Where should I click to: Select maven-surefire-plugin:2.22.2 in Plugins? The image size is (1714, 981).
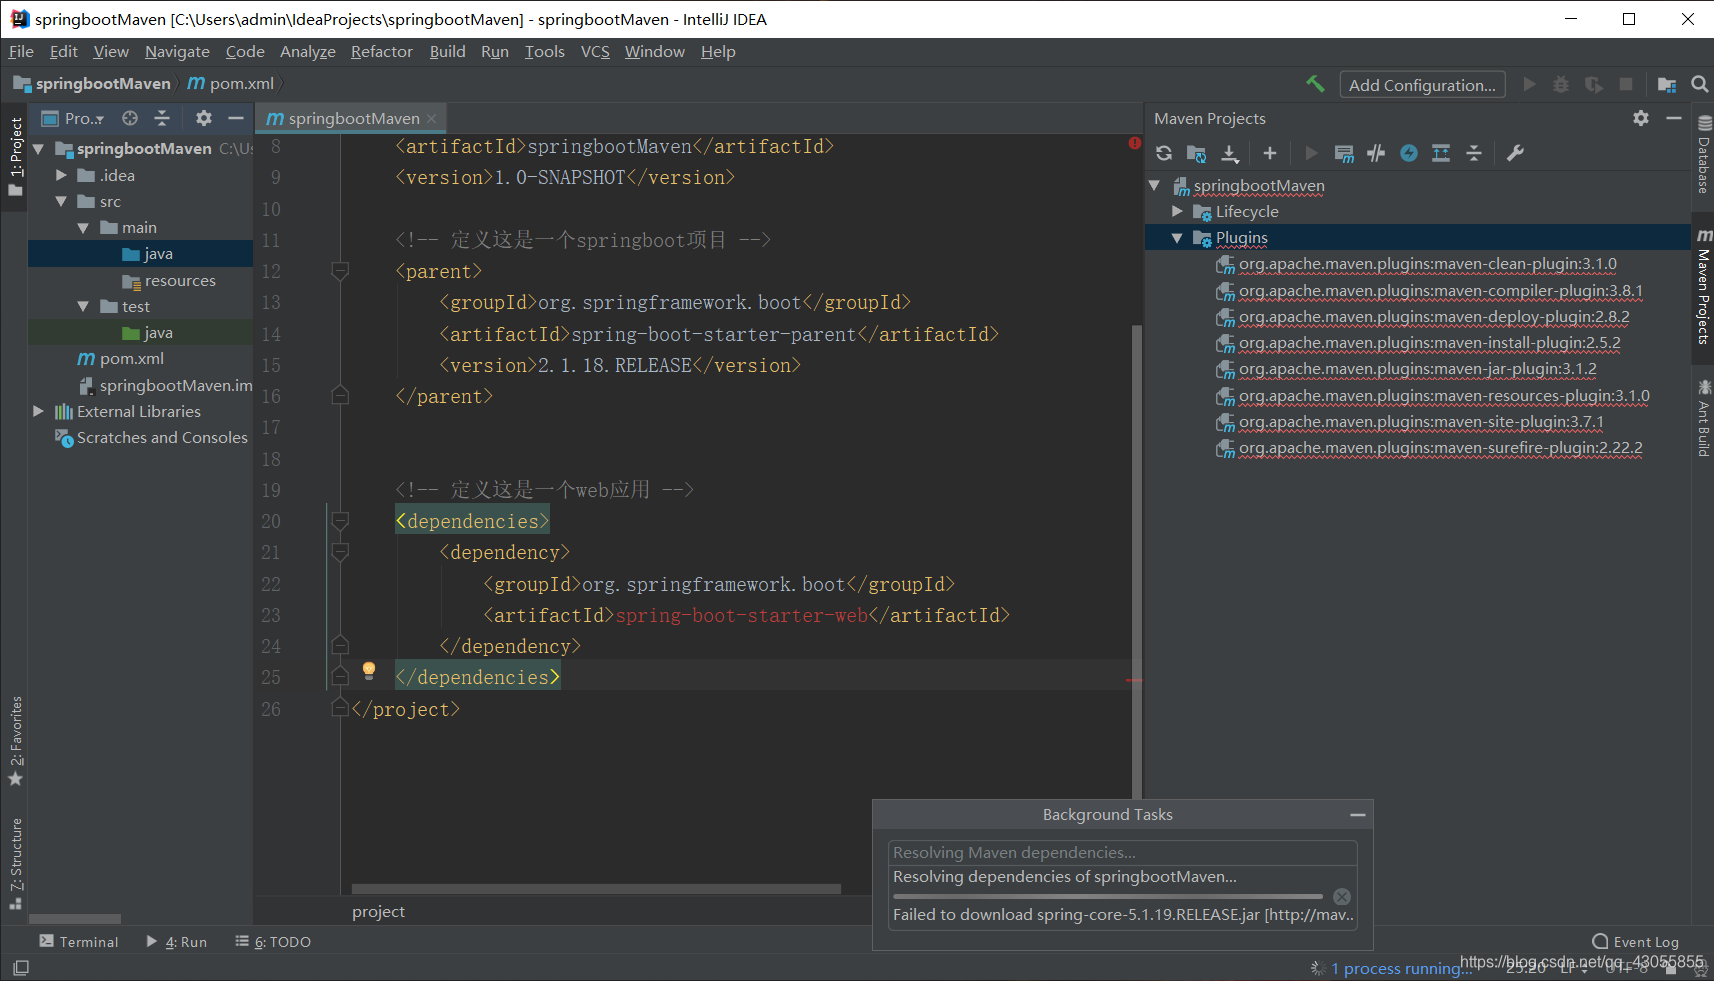pyautogui.click(x=1429, y=448)
